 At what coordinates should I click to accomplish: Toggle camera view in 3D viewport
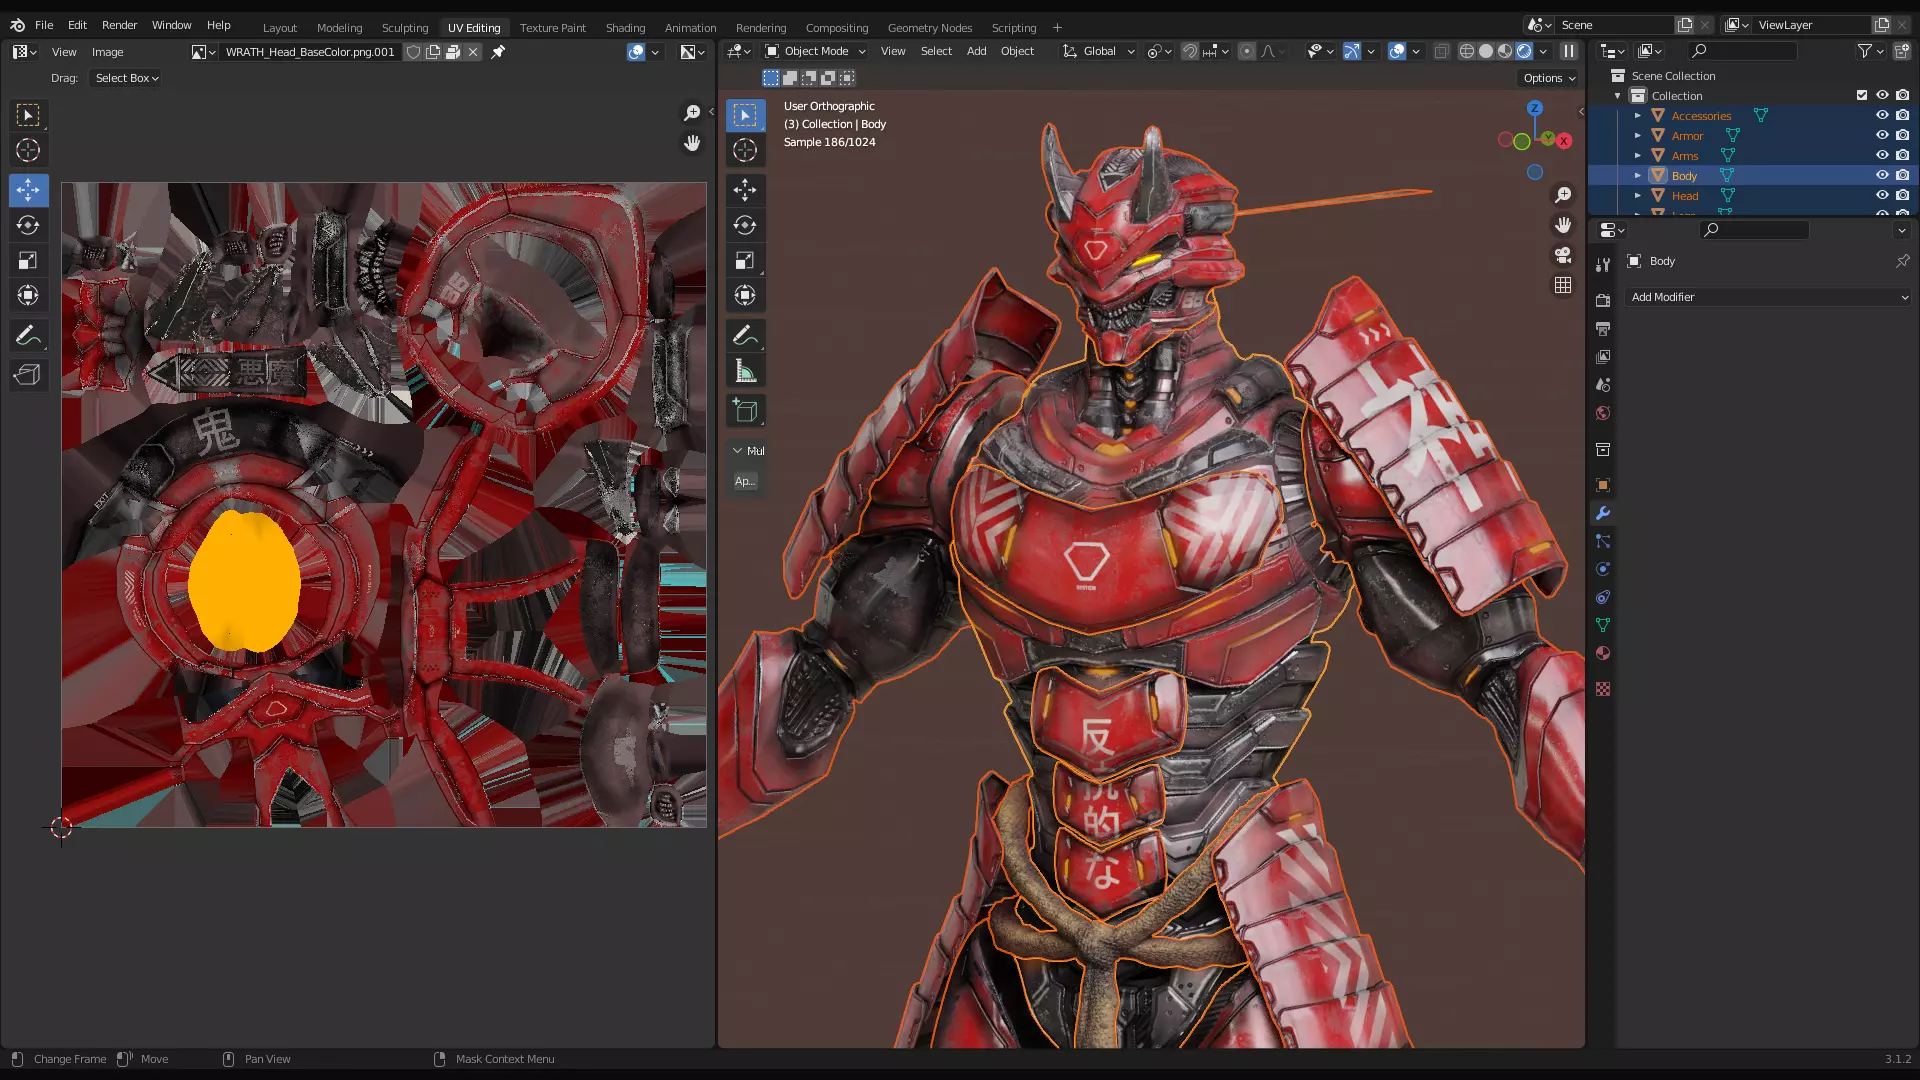tap(1563, 255)
